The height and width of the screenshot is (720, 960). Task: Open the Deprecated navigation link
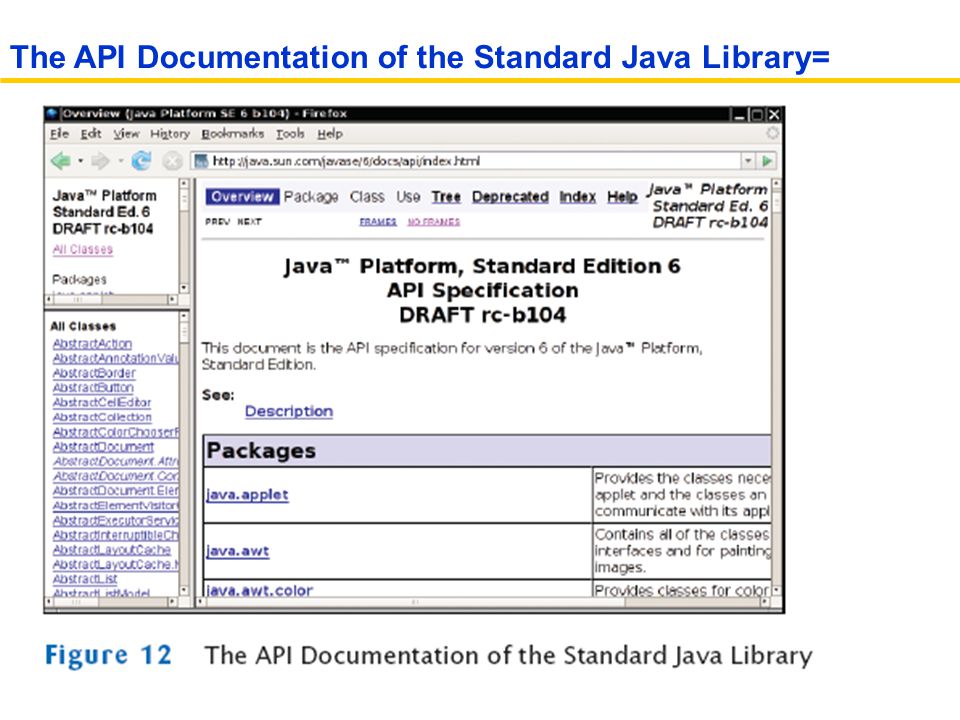click(510, 197)
